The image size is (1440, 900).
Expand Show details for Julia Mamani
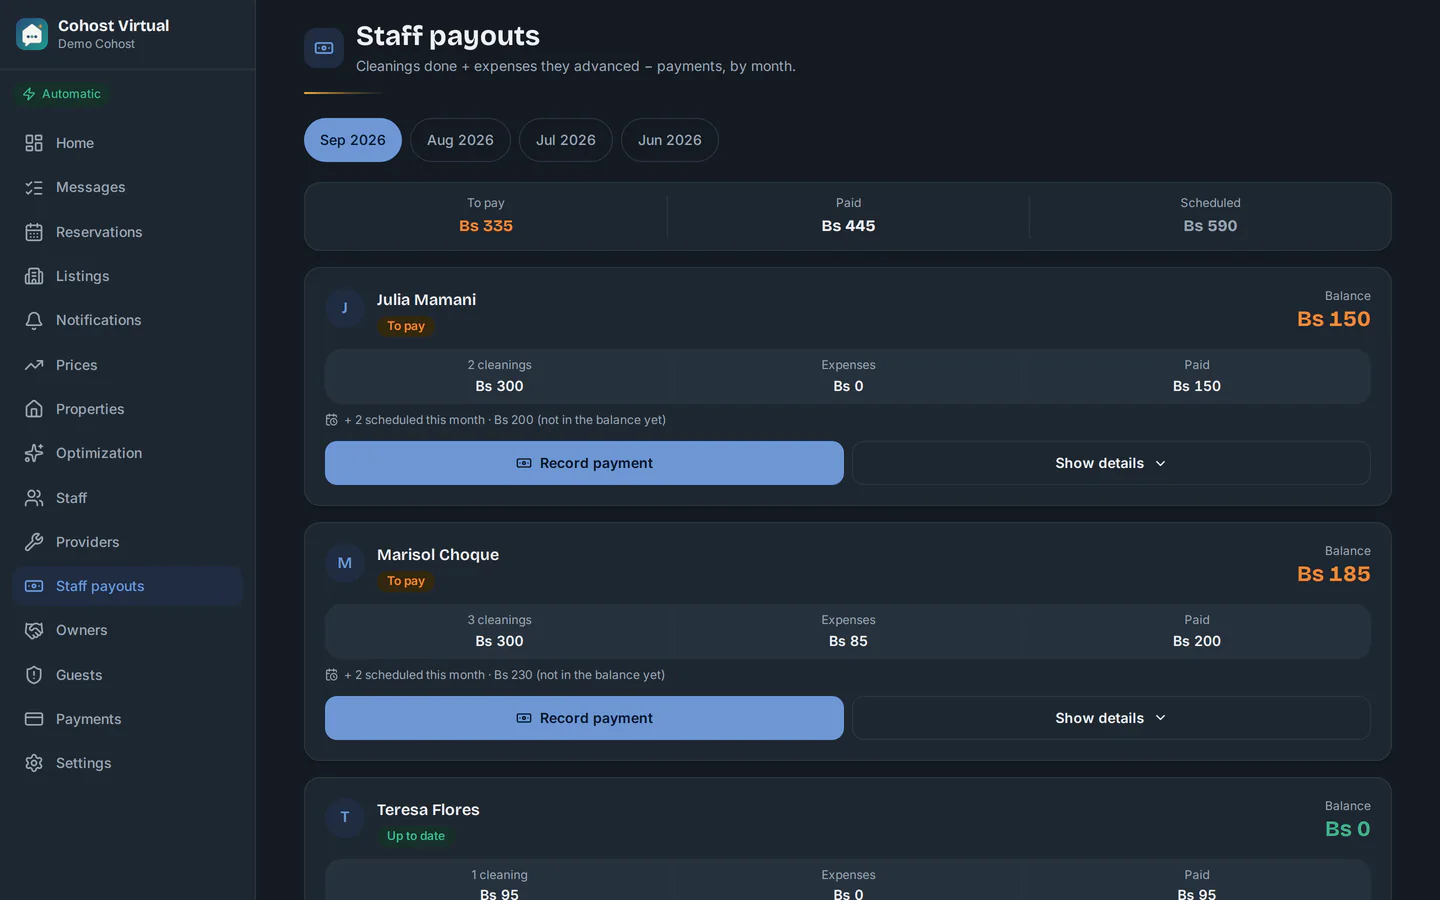[1111, 463]
